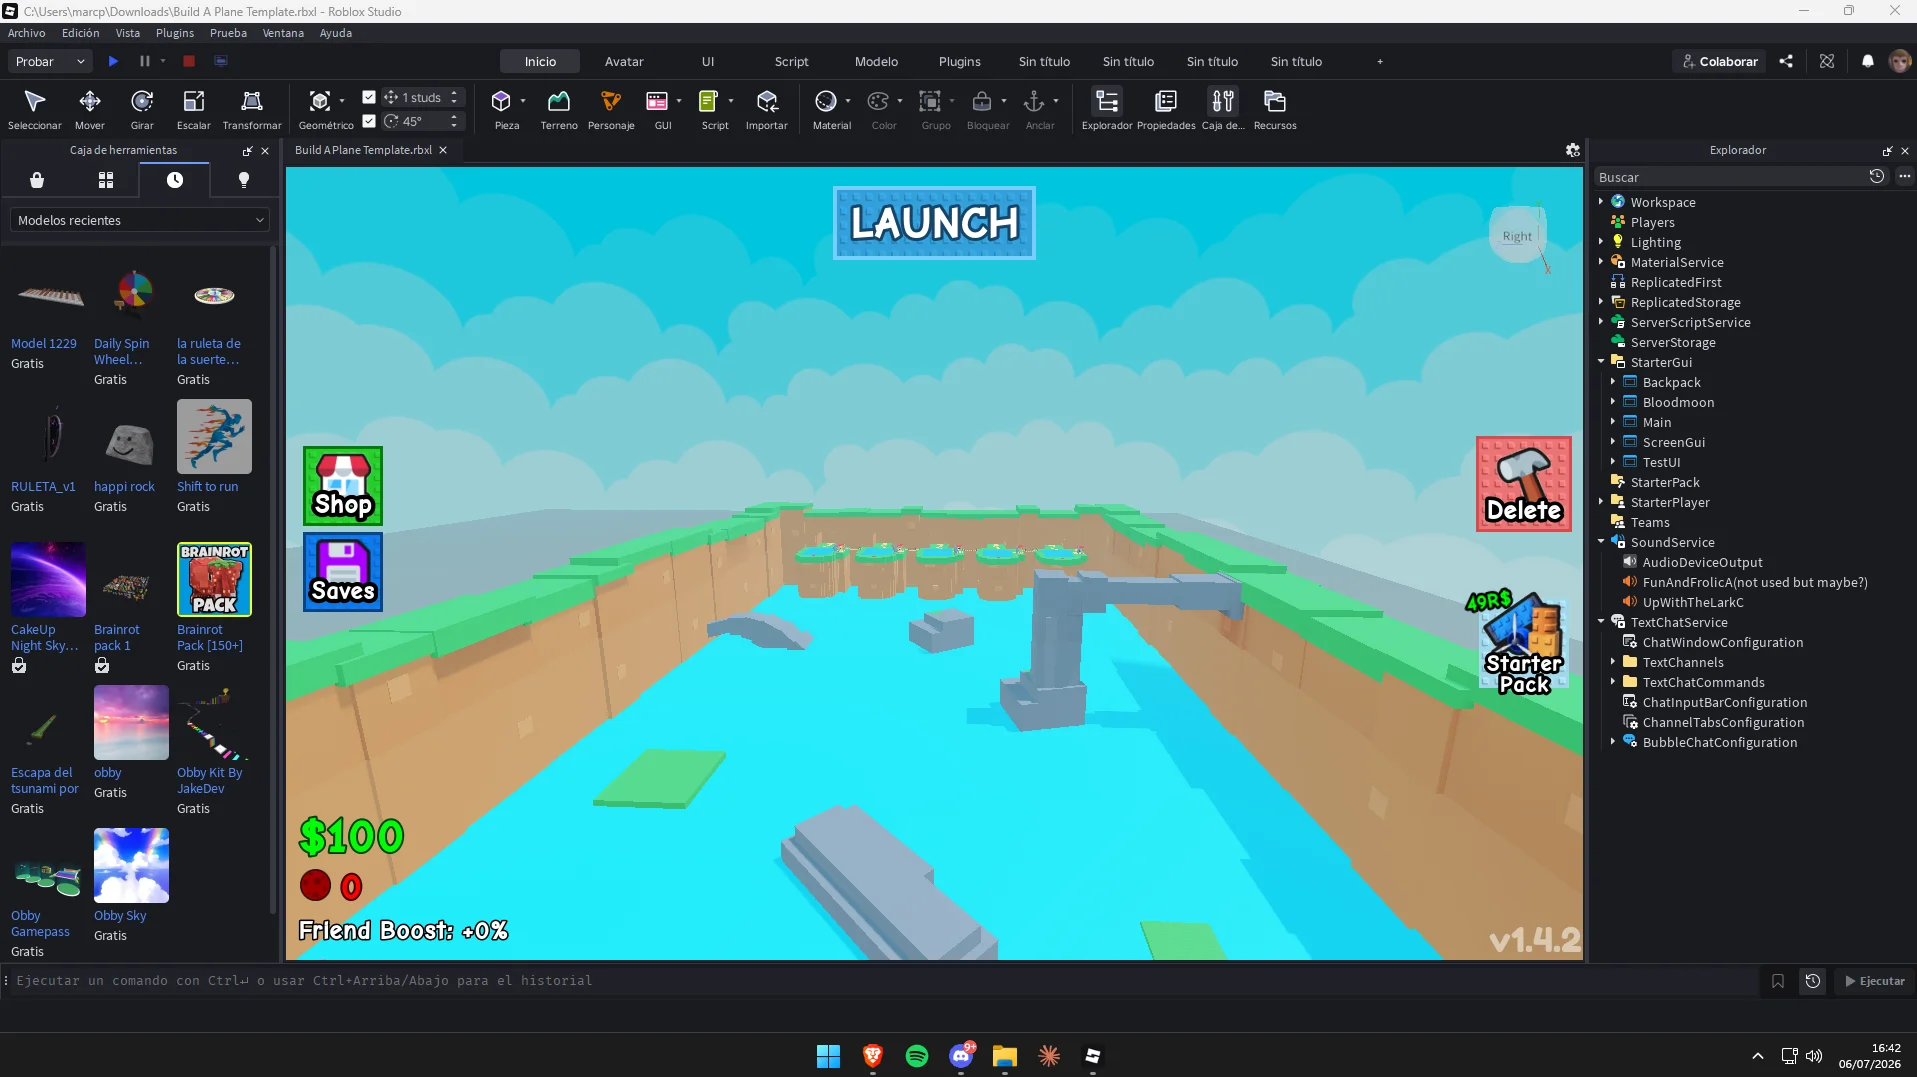
Task: Open File Explorer from the taskbar
Action: 1004,1056
